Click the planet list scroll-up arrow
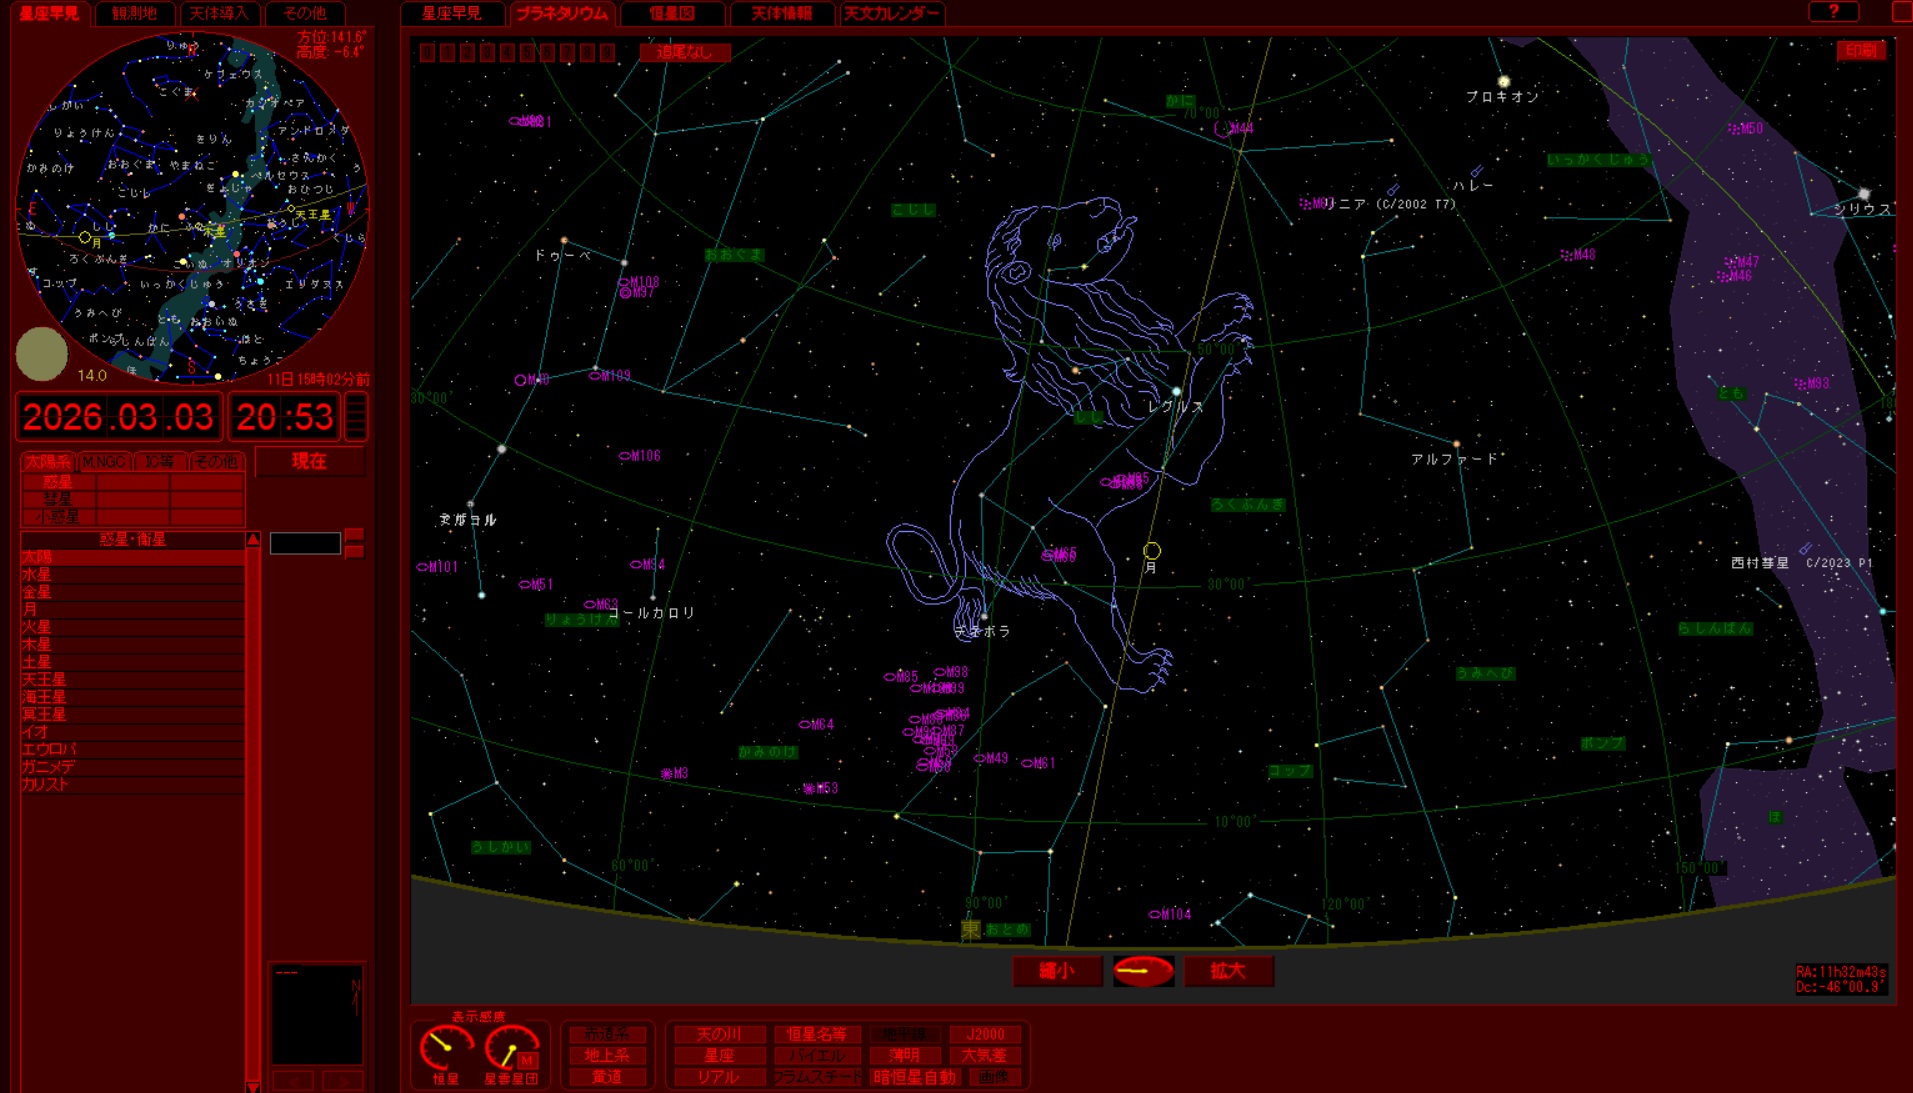 pos(253,540)
